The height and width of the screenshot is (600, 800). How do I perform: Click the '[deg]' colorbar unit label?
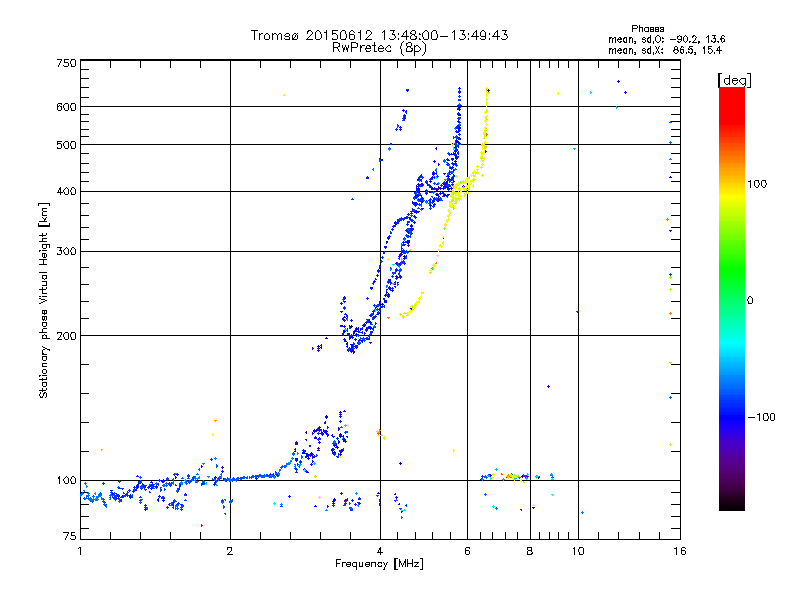[734, 80]
